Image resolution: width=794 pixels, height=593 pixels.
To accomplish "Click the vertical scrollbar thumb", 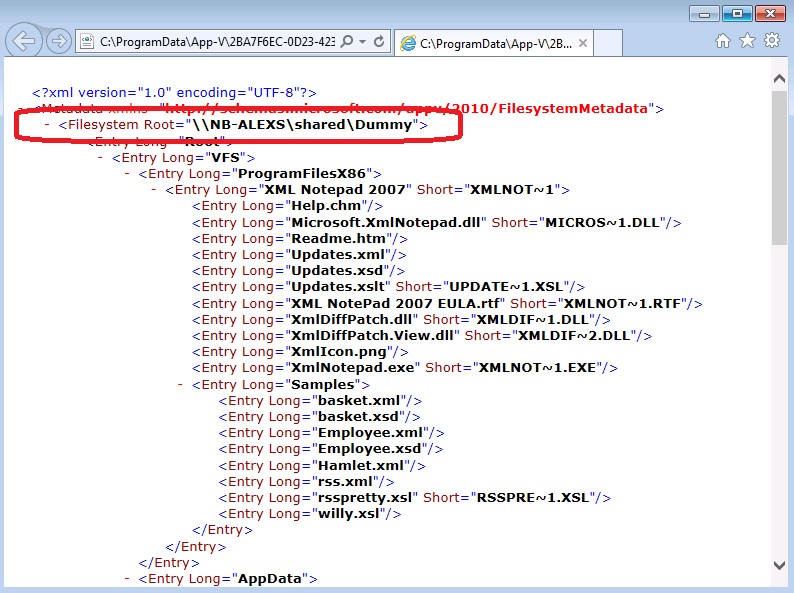I will pos(780,168).
